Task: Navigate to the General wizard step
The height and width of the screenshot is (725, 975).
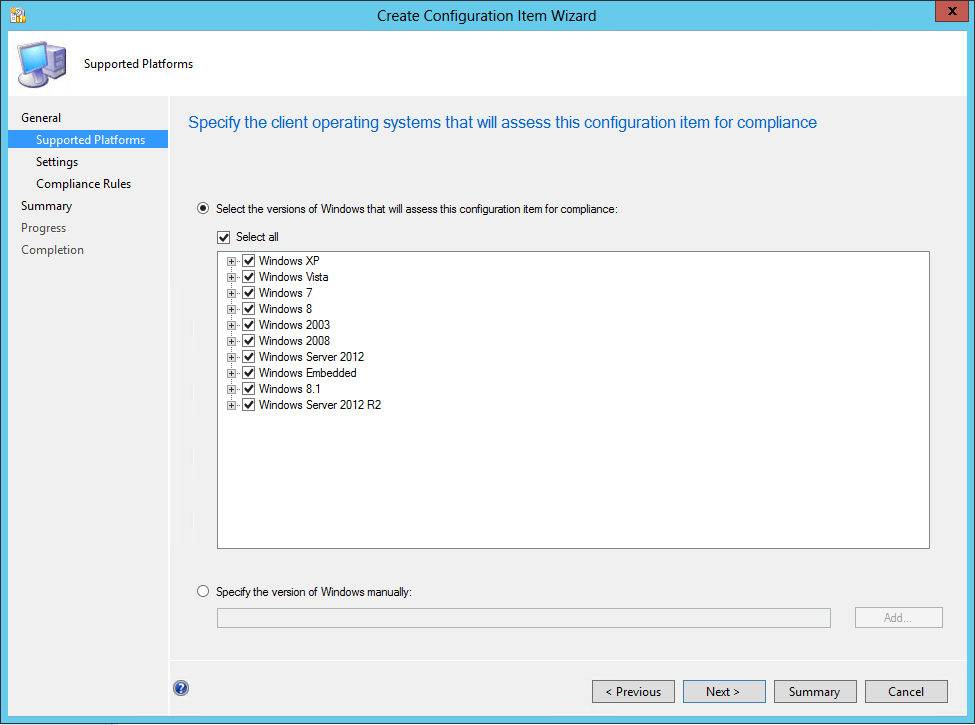Action: tap(41, 117)
